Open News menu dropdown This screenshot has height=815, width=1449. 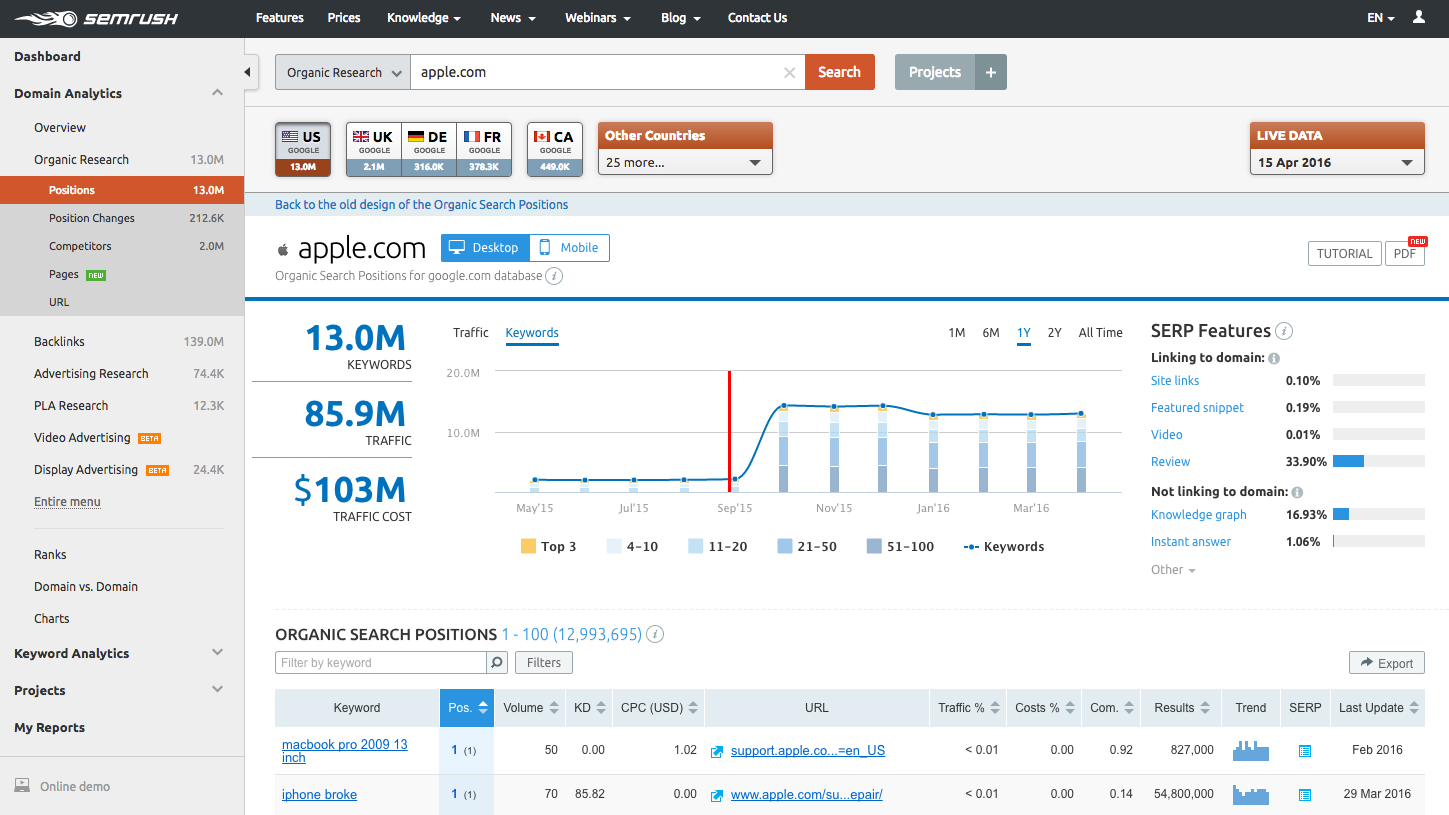click(513, 18)
